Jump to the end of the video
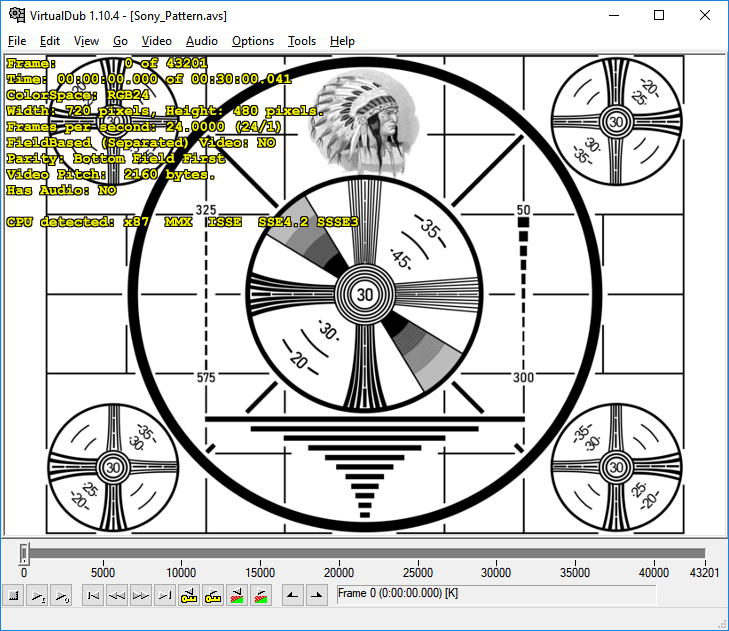 click(x=165, y=595)
